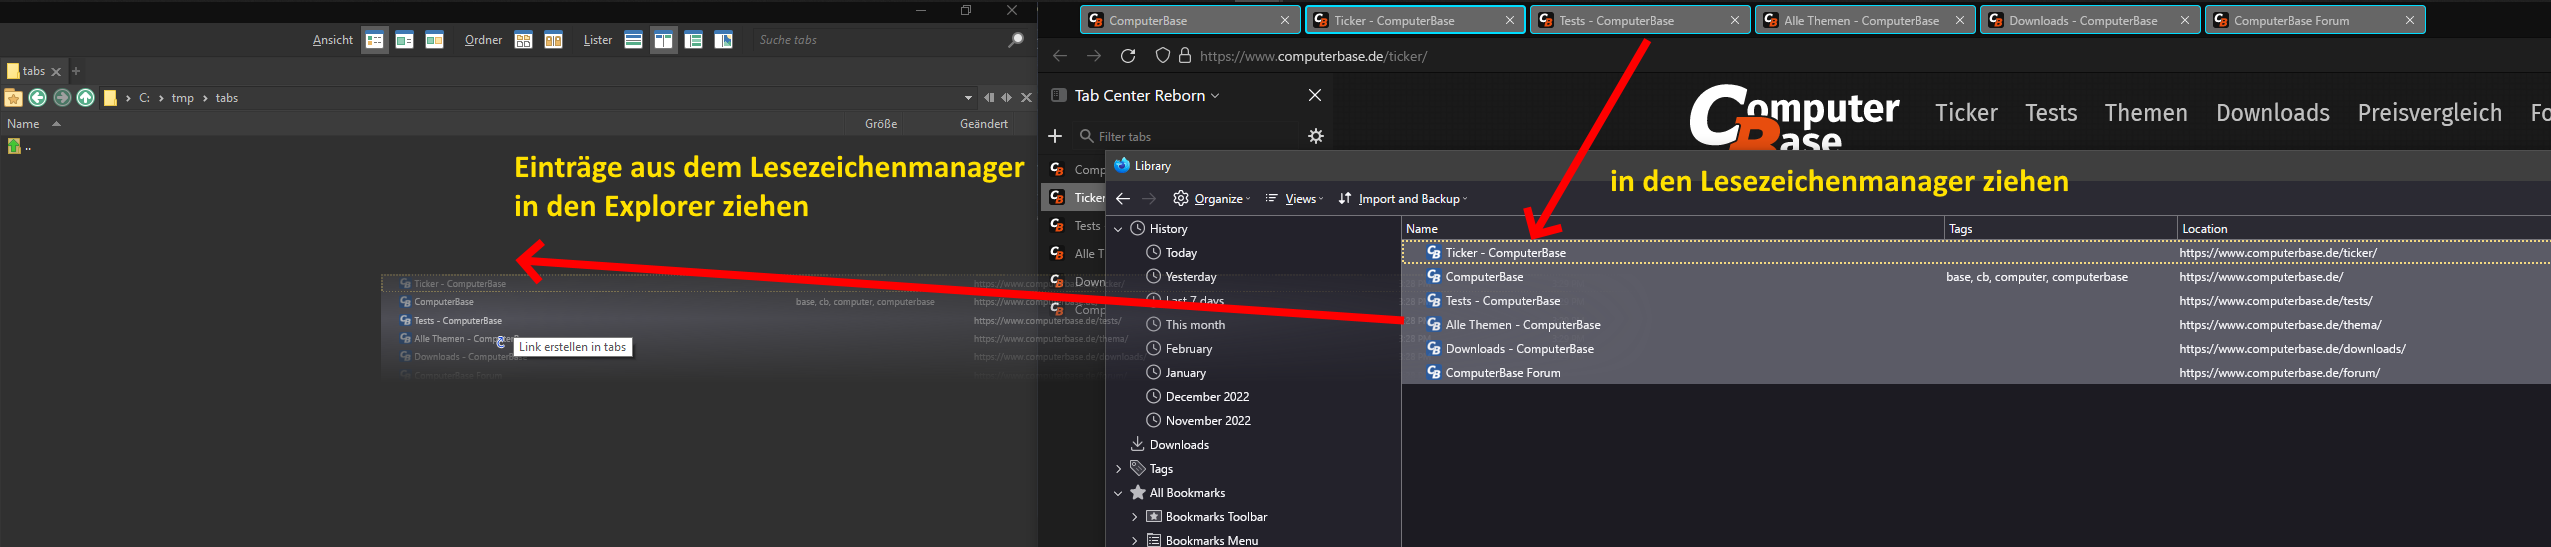Sort Library by Tags column header
The height and width of the screenshot is (547, 2551).
point(2060,229)
